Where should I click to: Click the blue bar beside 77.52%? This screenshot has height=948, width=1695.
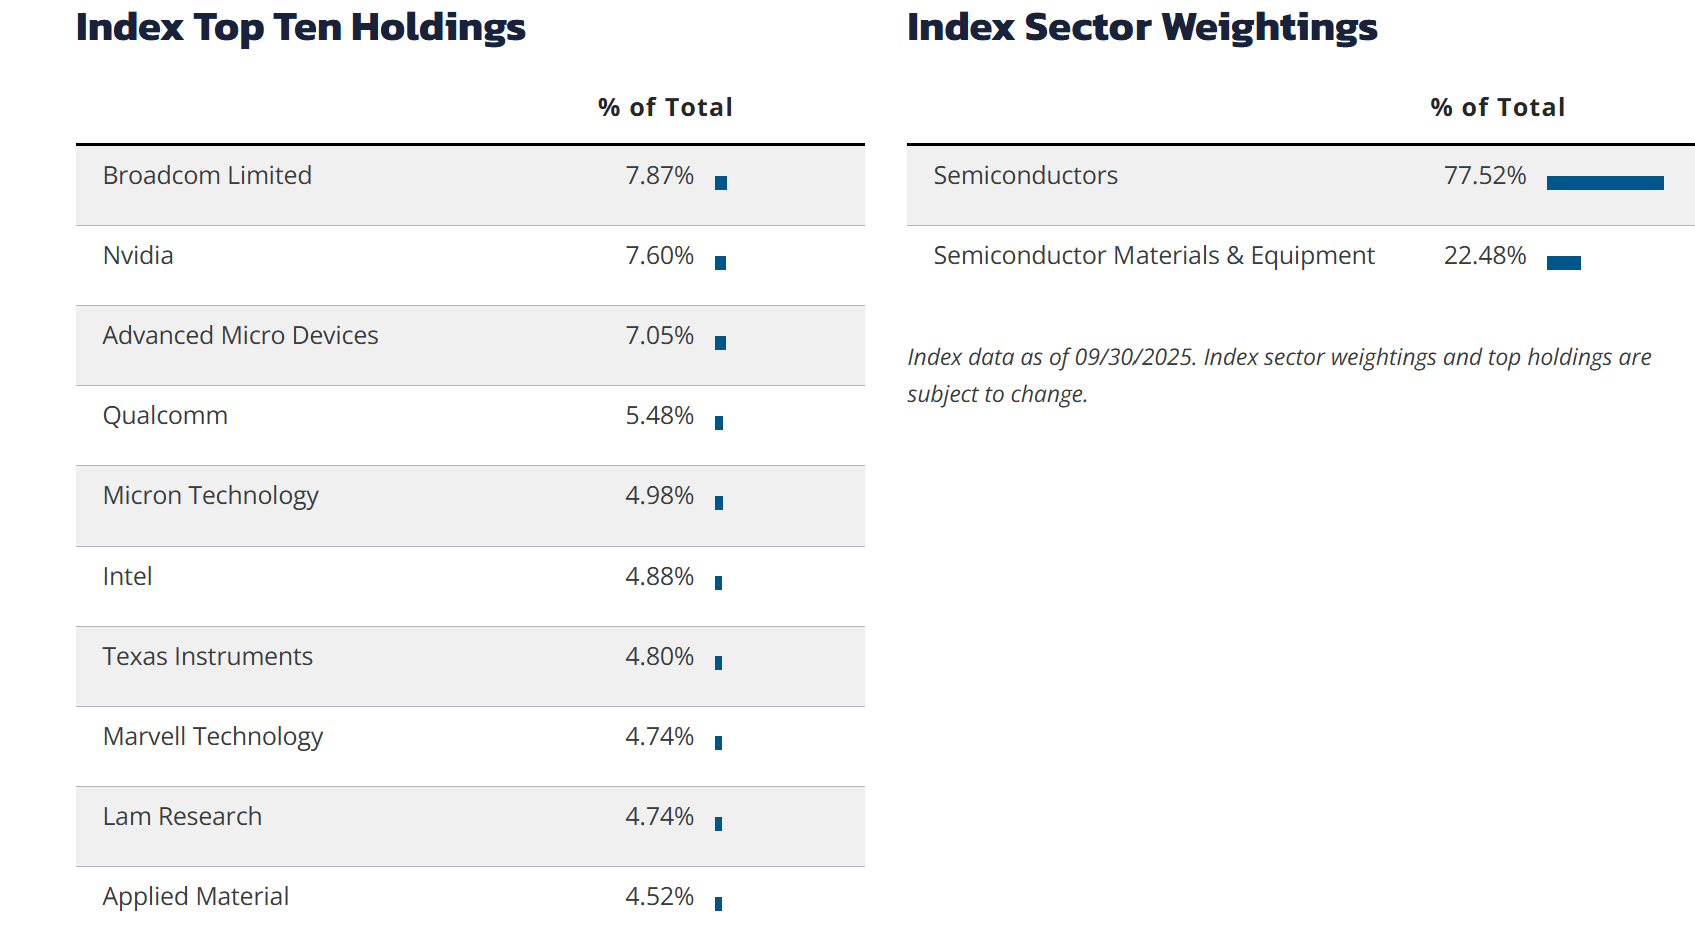1604,183
